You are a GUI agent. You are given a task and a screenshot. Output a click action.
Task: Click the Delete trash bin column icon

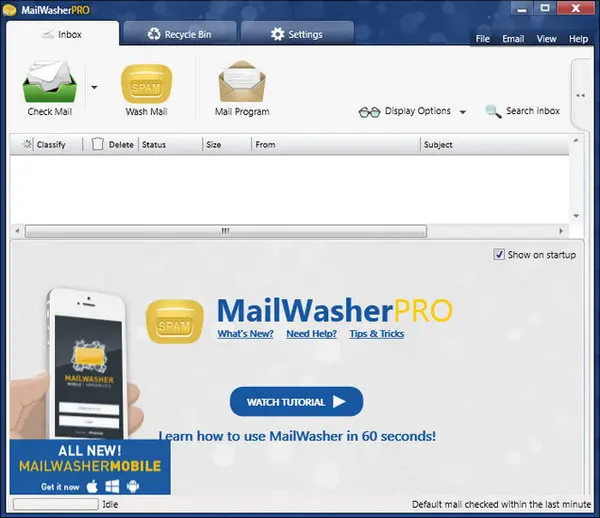(x=97, y=144)
